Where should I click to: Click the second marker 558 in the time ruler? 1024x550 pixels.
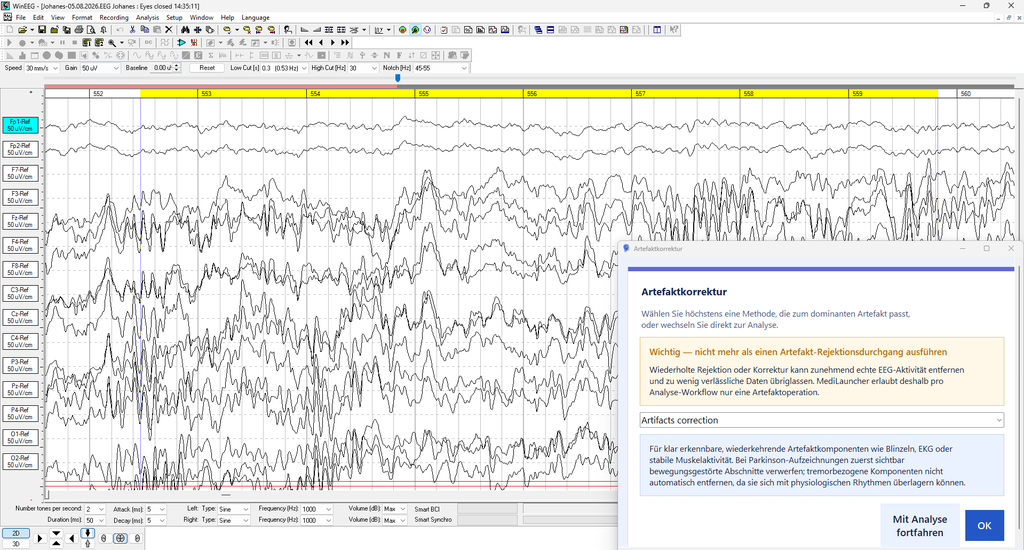point(748,93)
